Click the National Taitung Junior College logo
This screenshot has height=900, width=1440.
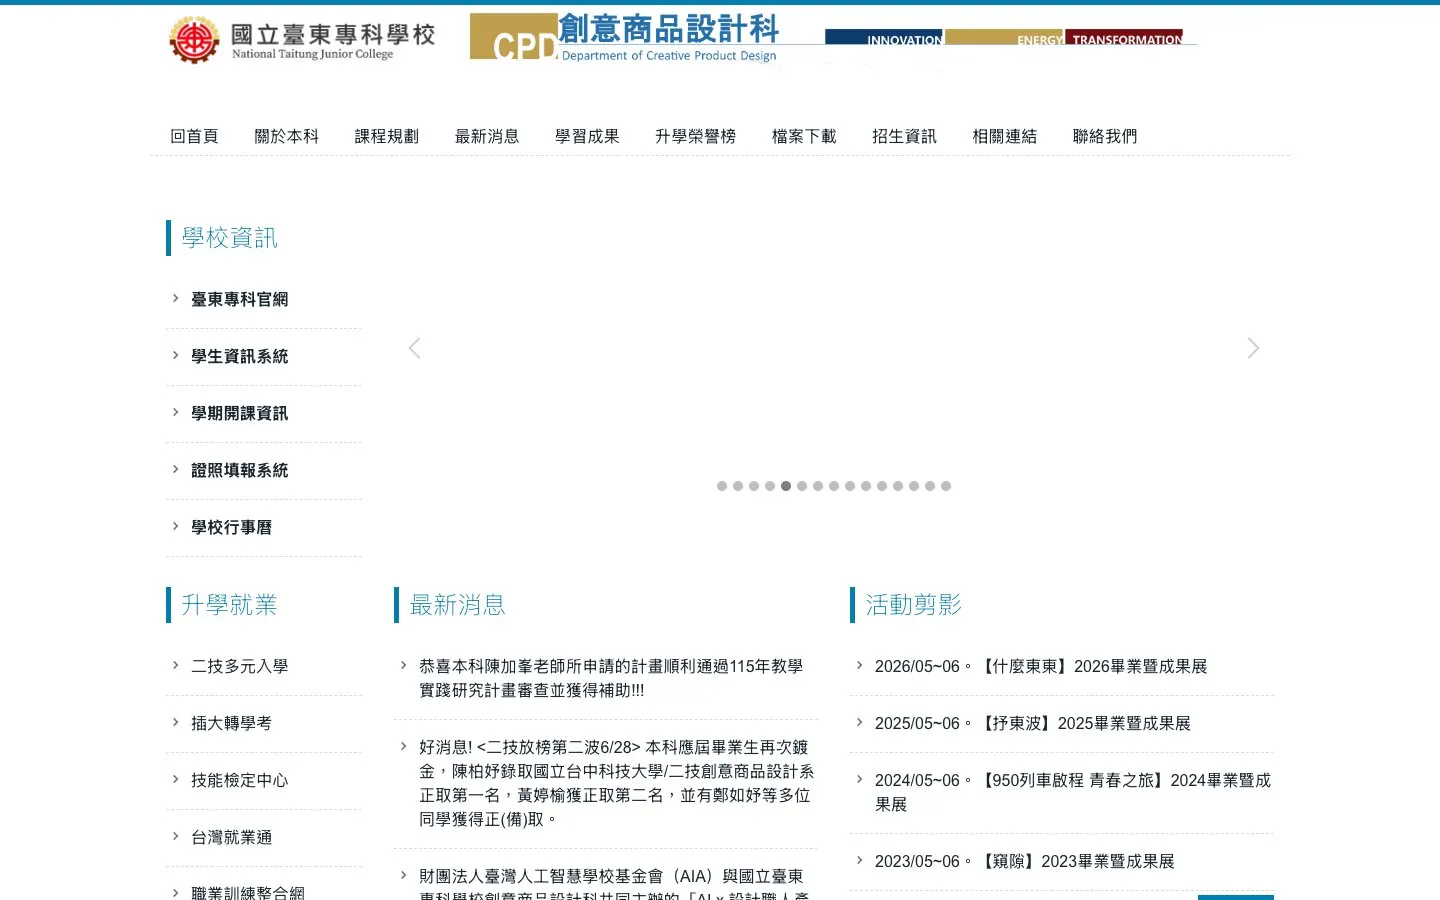(302, 40)
